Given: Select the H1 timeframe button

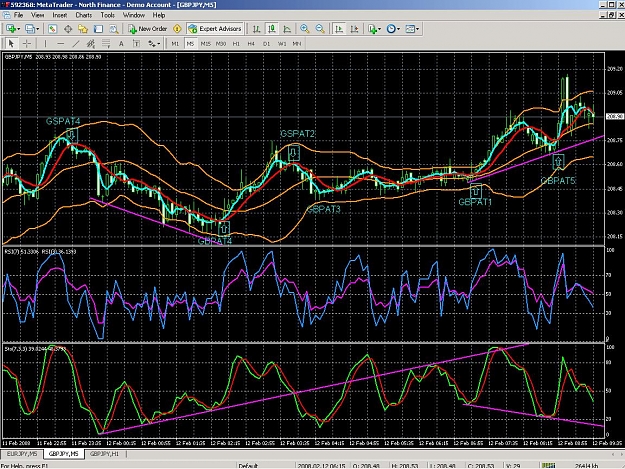Looking at the screenshot, I should [236, 43].
